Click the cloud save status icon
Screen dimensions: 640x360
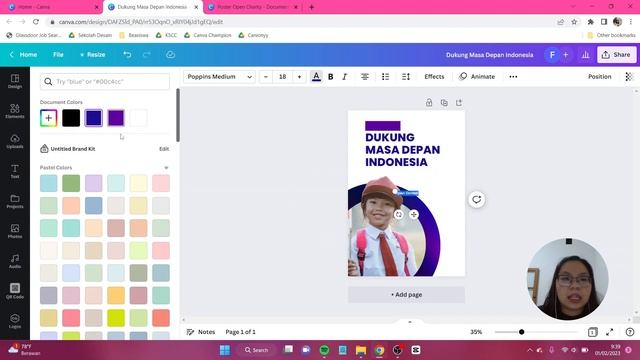coord(170,55)
